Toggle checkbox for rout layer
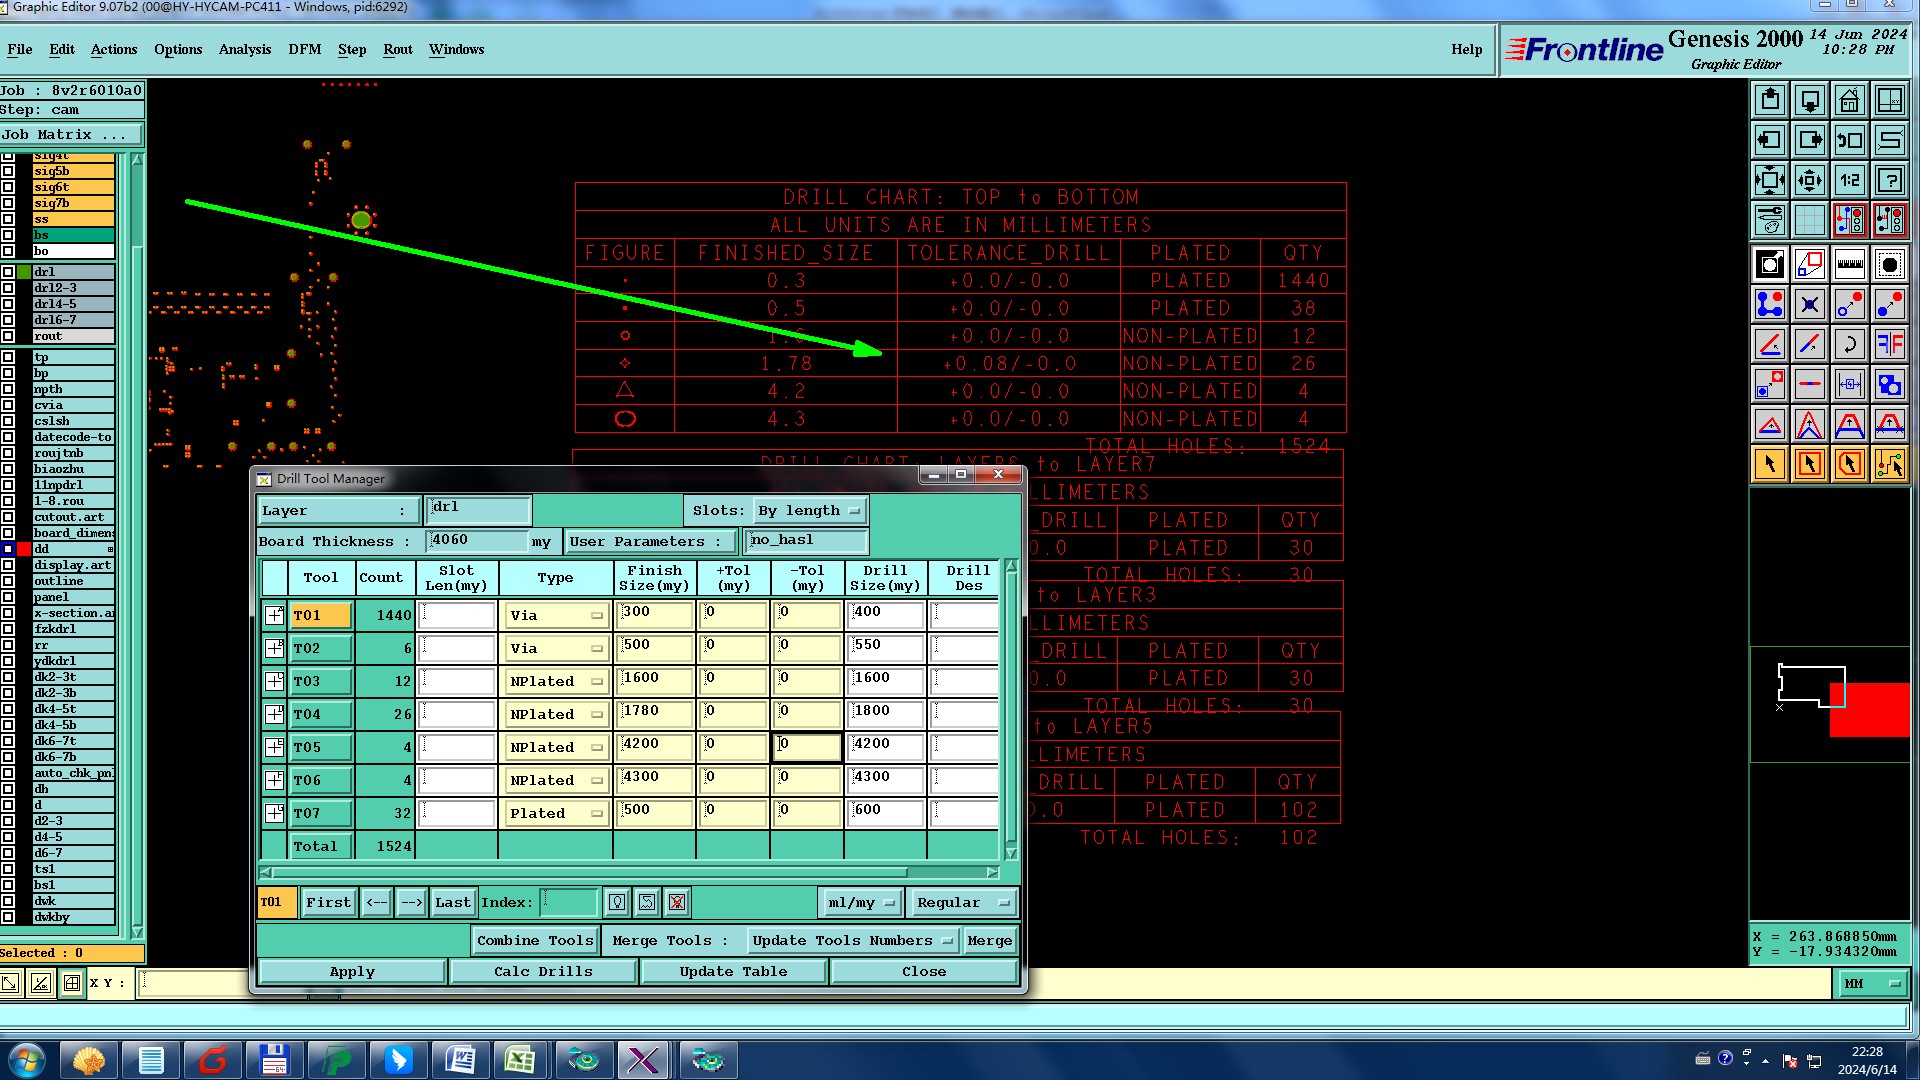This screenshot has width=1920, height=1080. tap(8, 336)
